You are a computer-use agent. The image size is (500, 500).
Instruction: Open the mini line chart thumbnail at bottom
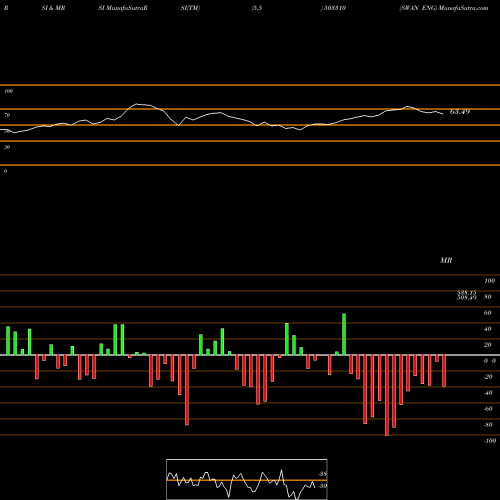pos(247,479)
